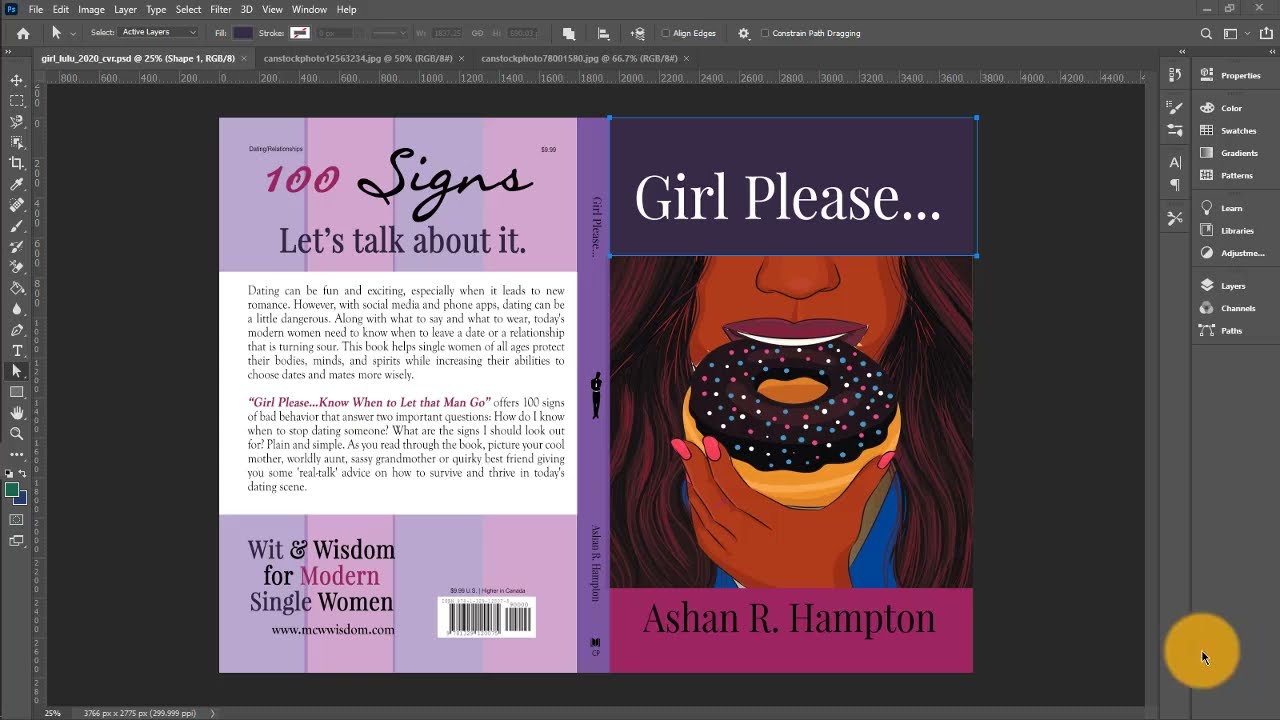Select the Lasso tool
This screenshot has width=1280, height=720.
[16, 122]
